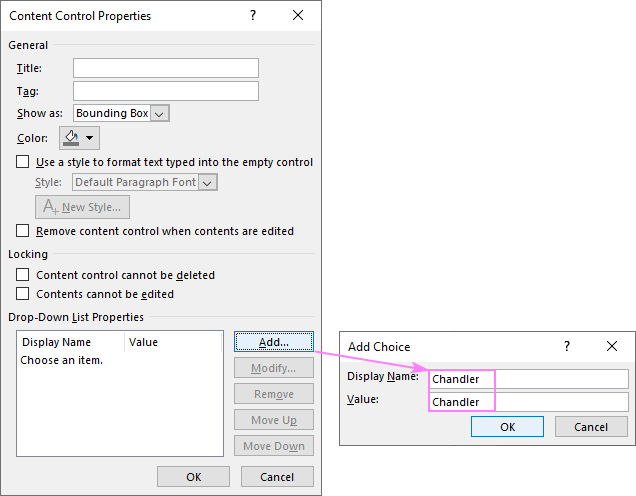Click the Move Down button

point(274,445)
